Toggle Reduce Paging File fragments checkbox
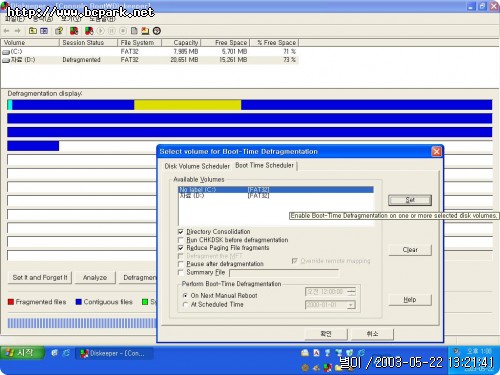This screenshot has width=500, height=375. pos(181,248)
